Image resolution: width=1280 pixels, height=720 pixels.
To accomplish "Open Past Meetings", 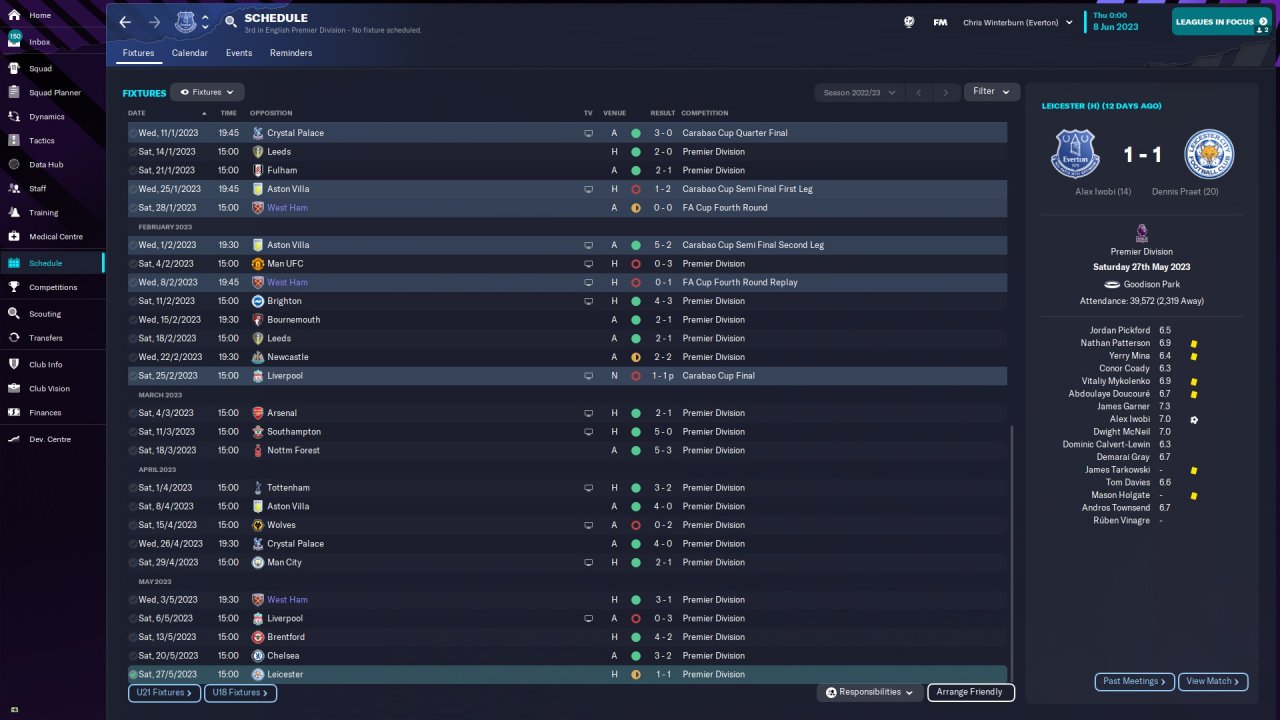I will coord(1135,682).
